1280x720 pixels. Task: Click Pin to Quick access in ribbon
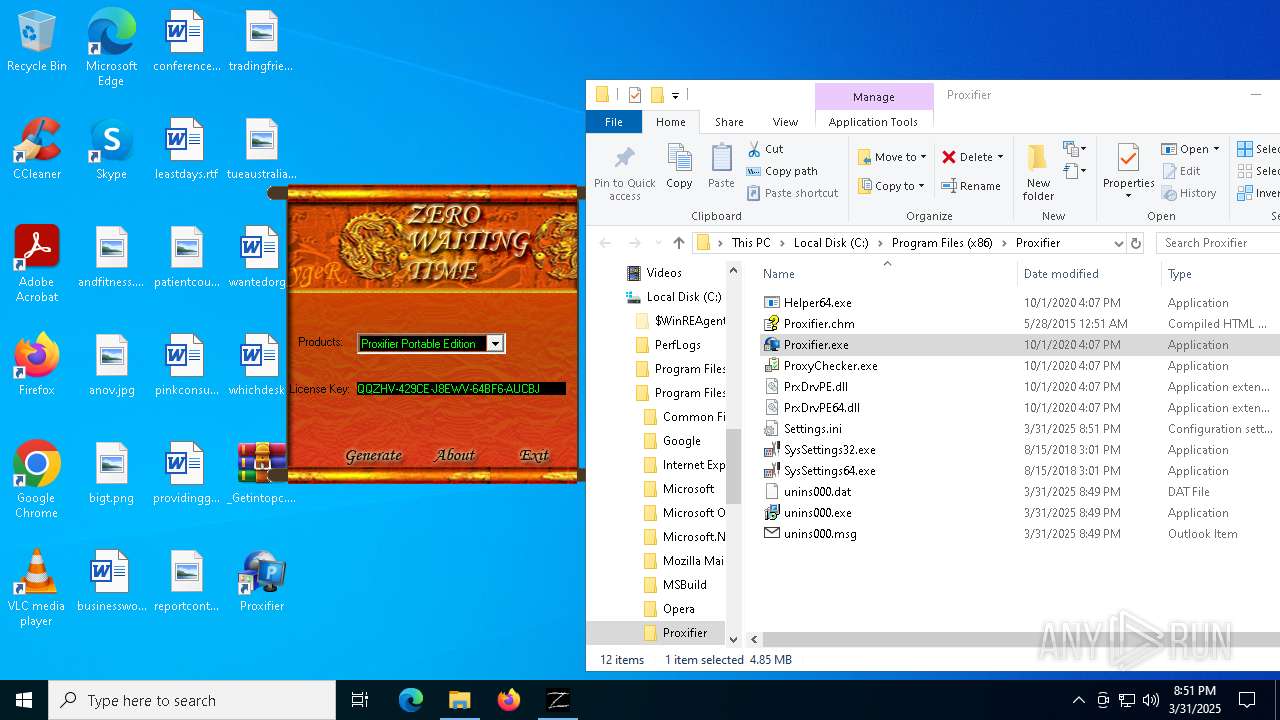pyautogui.click(x=625, y=173)
